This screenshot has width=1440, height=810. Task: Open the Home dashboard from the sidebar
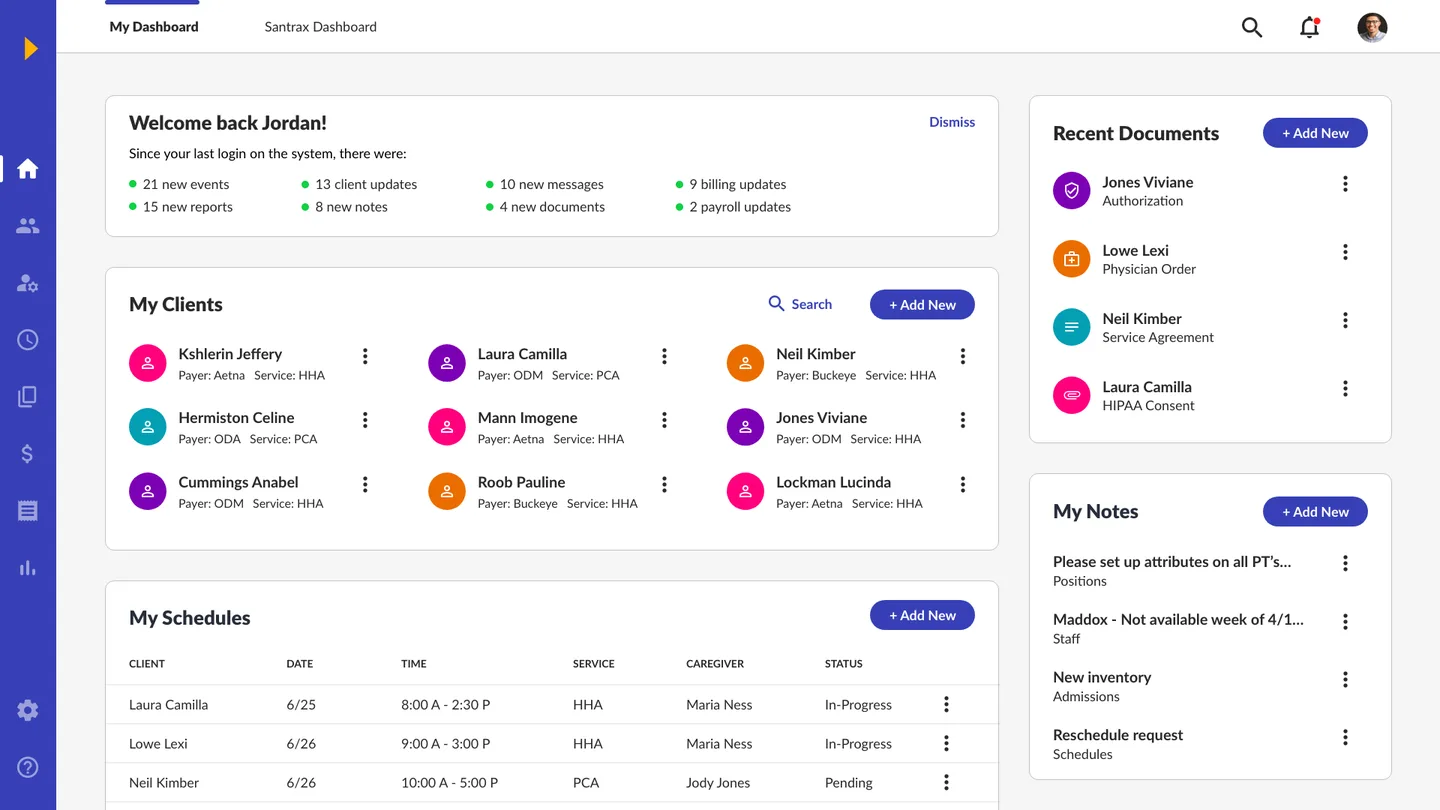tap(27, 168)
